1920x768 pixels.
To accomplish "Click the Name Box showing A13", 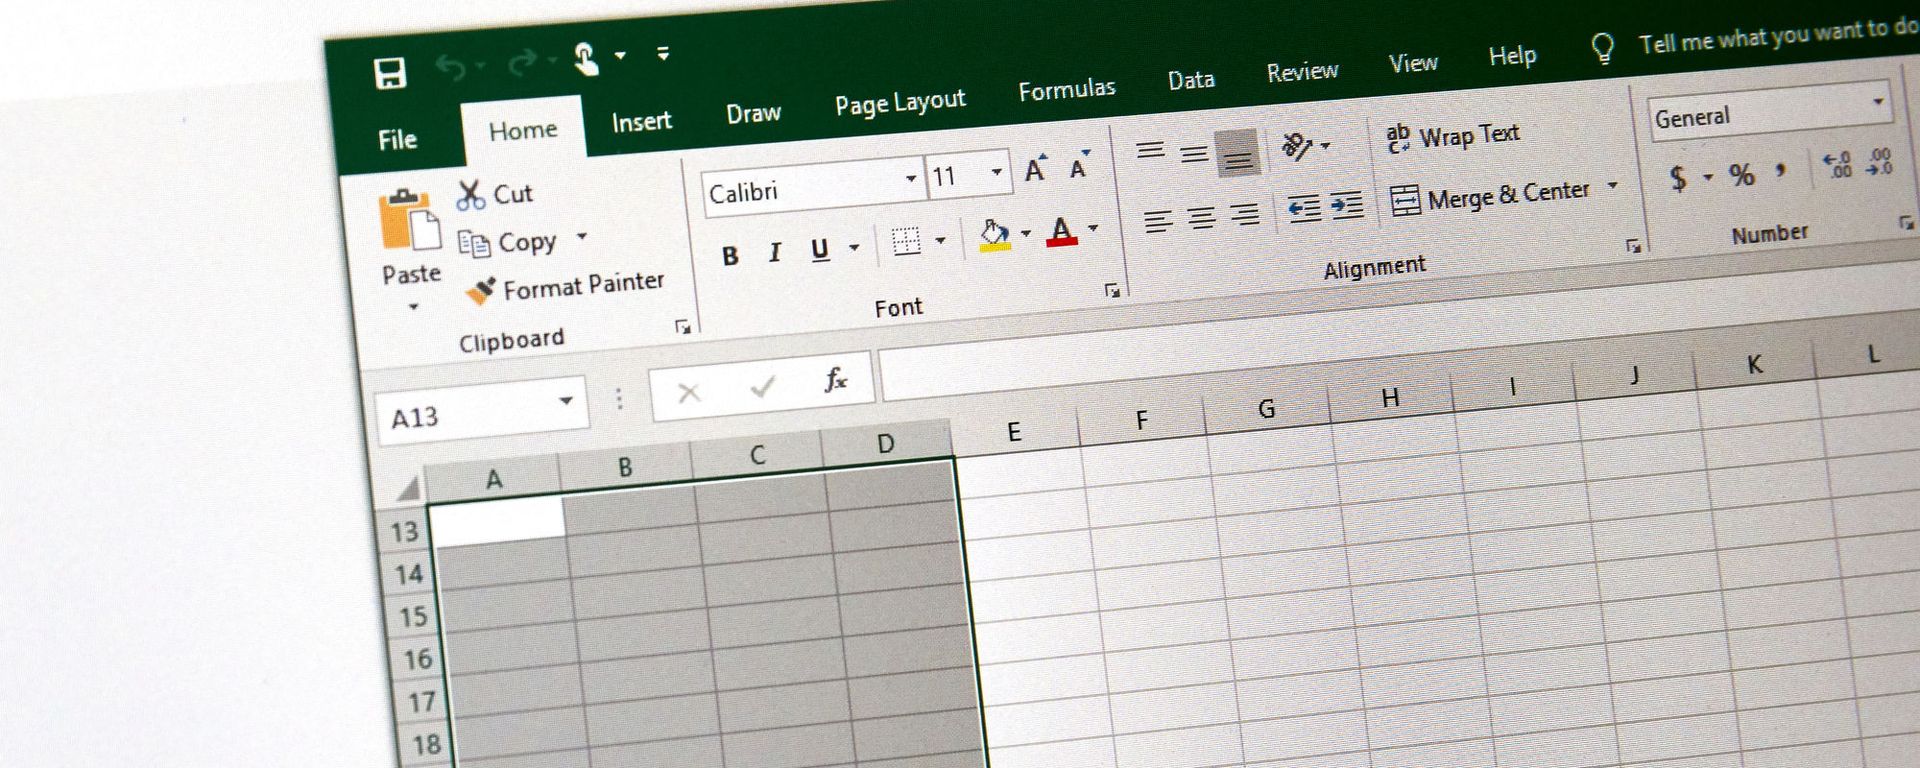I will (x=481, y=410).
